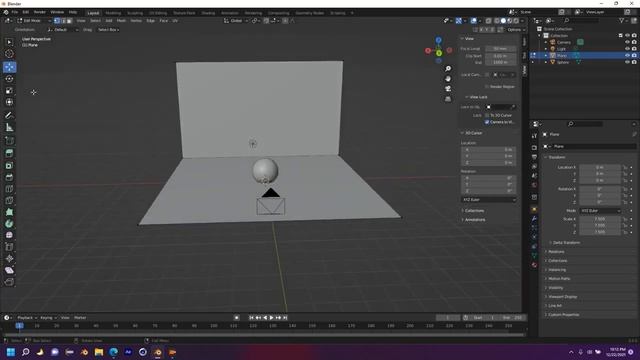
Task: Select the Shrink/Fatten tool
Action: point(9,258)
